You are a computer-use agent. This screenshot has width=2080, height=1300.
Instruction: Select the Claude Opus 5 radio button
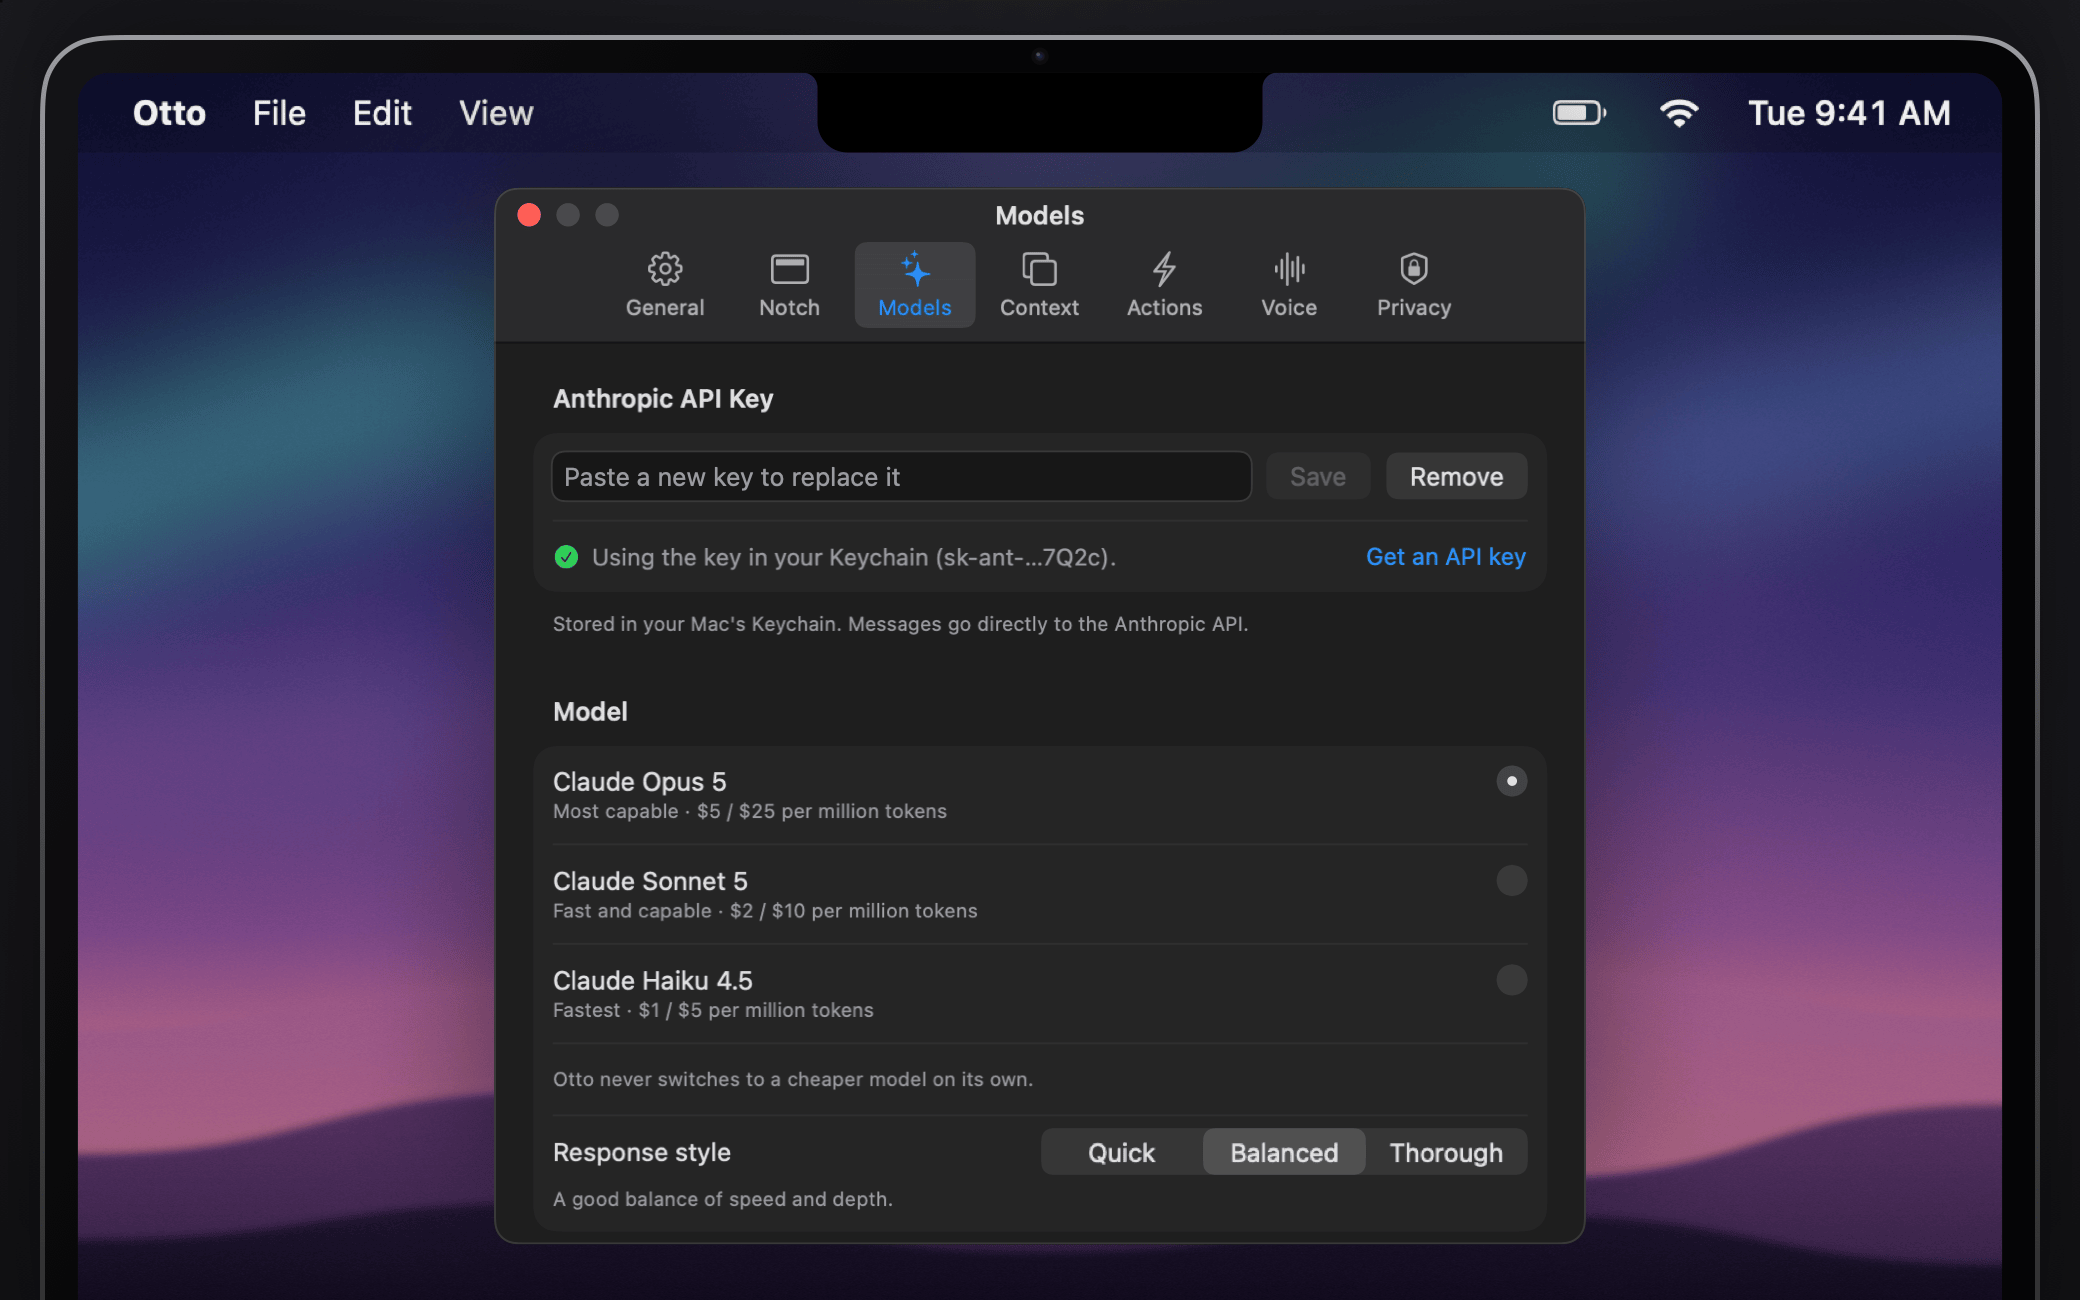point(1511,781)
